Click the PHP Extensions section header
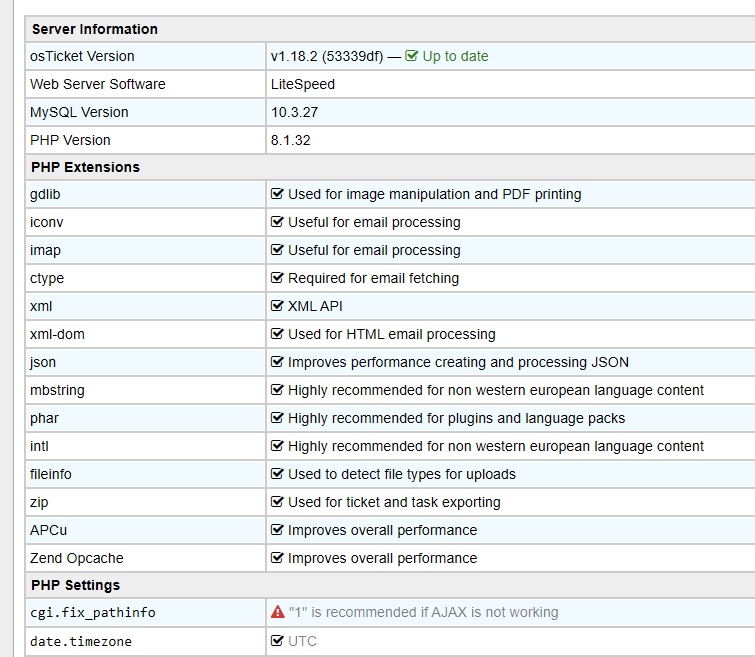Image resolution: width=755 pixels, height=657 pixels. [85, 167]
